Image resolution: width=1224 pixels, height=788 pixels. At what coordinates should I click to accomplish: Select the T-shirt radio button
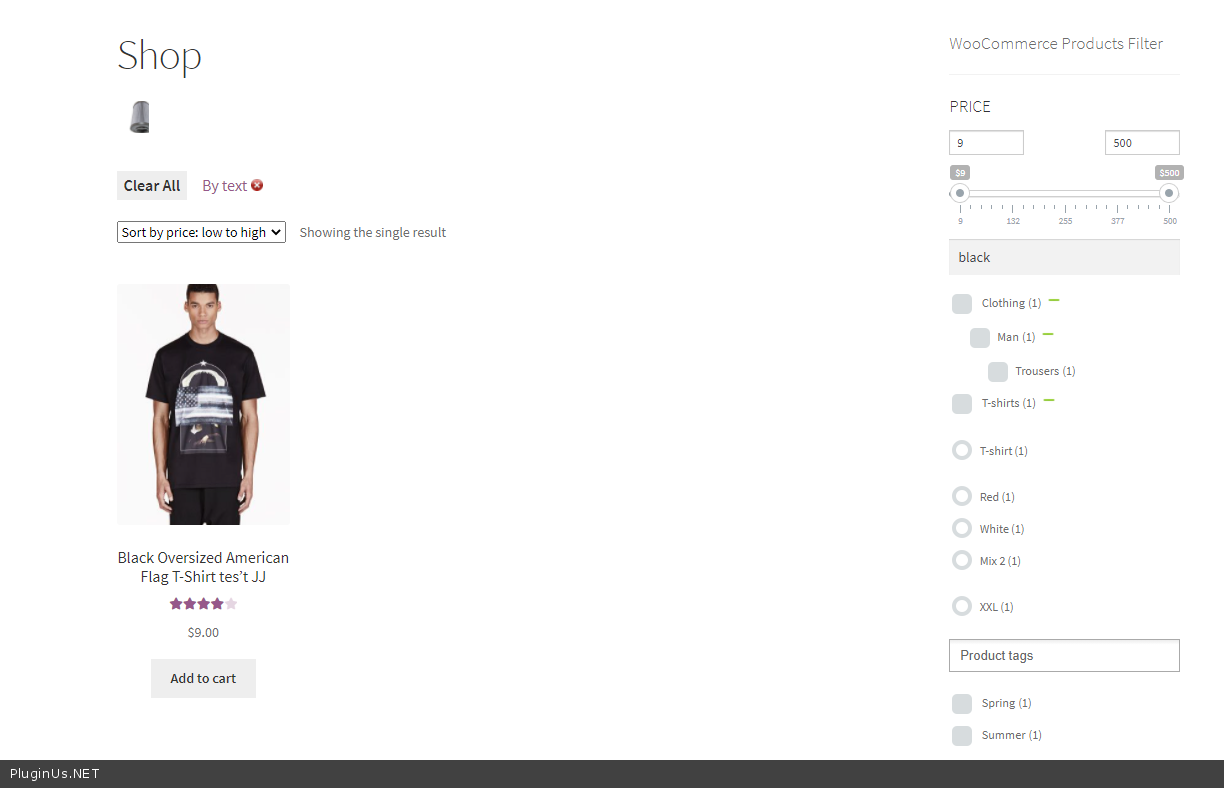[x=962, y=450]
